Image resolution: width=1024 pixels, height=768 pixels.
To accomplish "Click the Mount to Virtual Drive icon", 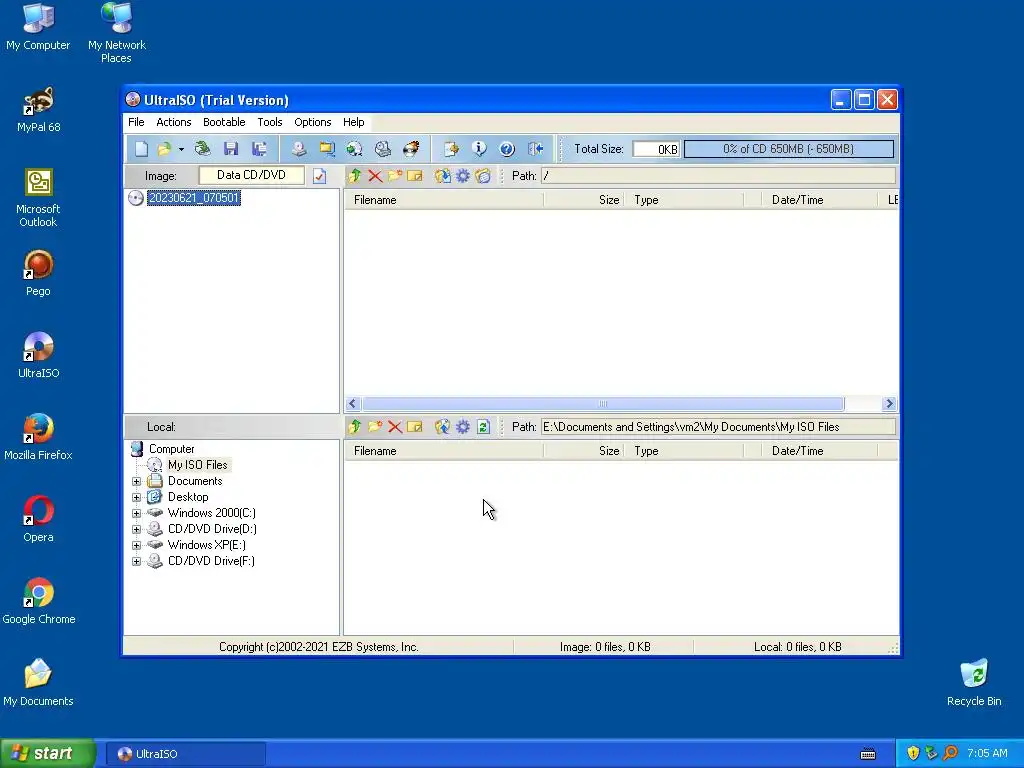I will (383, 149).
